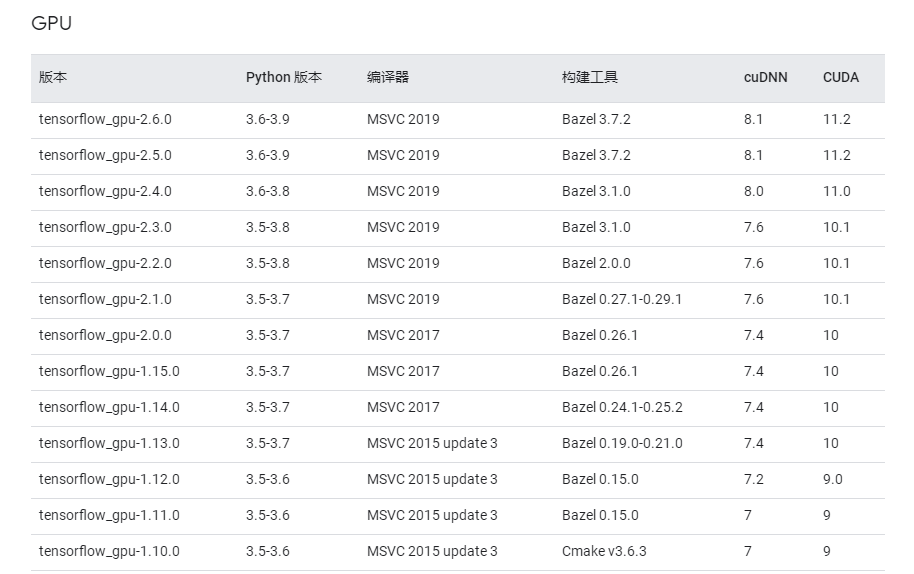The image size is (914, 574).
Task: Select the tensorflow_gpu-2.1.0 cell
Action: [x=105, y=300]
